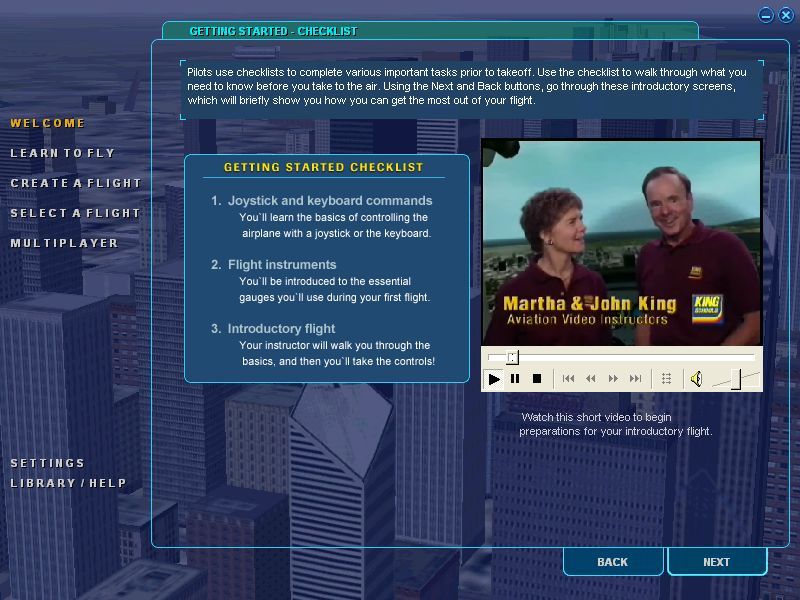Open the Multiplayer section
The height and width of the screenshot is (600, 800).
[64, 243]
